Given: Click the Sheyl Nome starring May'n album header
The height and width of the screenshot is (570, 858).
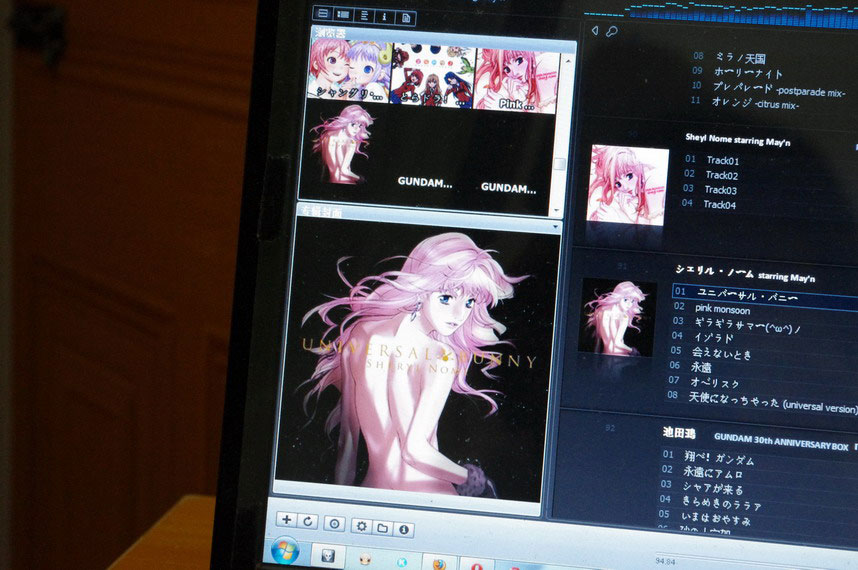Looking at the screenshot, I should tap(738, 140).
